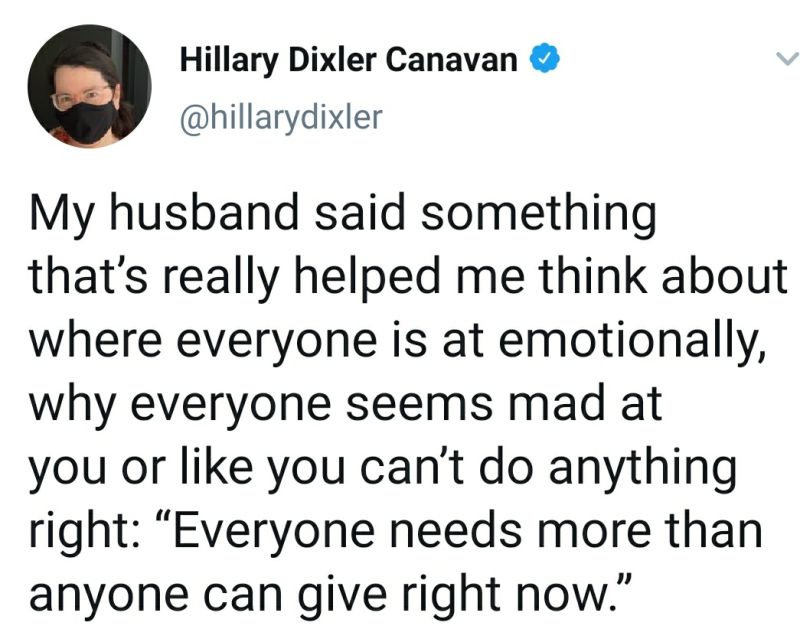This screenshot has height=629, width=800.
Task: Open the Hillary Dixler Canavan display name
Action: (348, 60)
